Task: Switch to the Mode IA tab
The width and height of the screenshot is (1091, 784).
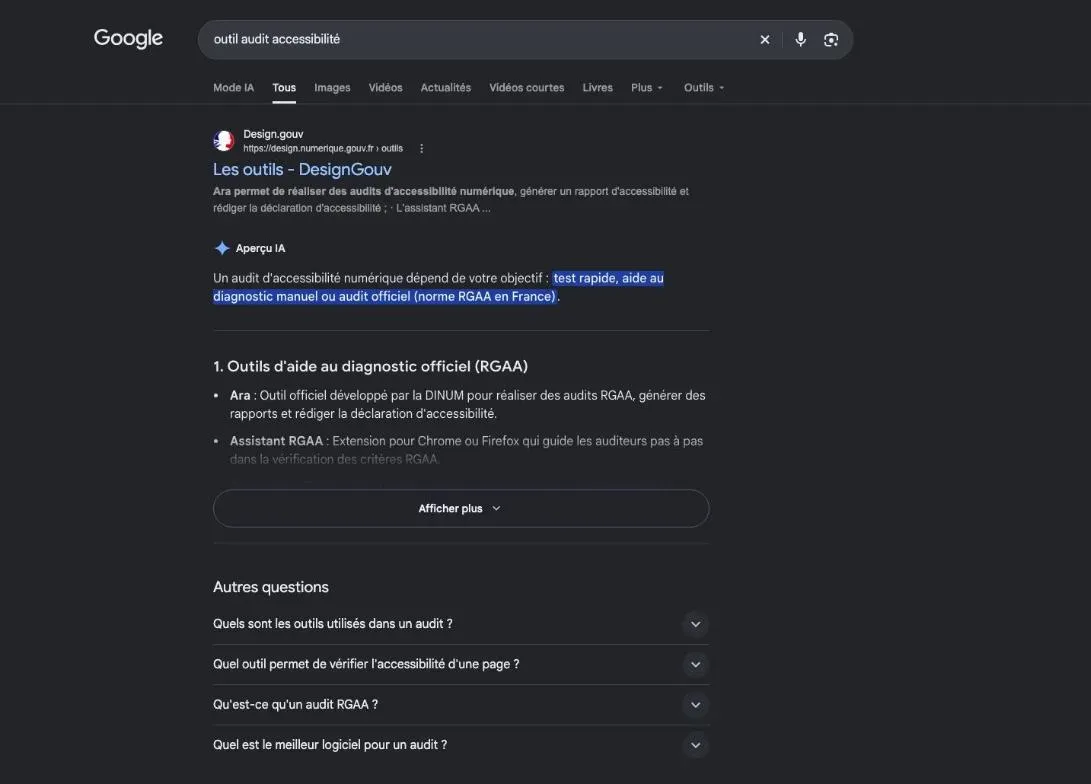Action: click(233, 88)
